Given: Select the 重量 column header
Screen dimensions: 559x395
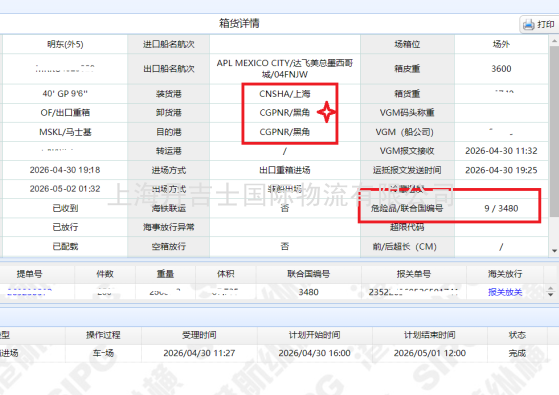Looking at the screenshot, I should coord(165,274).
